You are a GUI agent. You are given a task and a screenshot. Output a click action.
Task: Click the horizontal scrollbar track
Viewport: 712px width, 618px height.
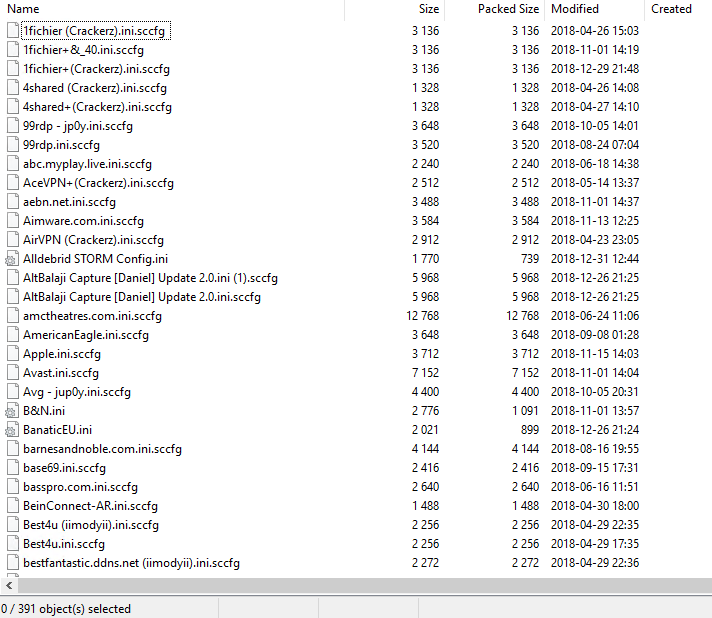click(365, 585)
